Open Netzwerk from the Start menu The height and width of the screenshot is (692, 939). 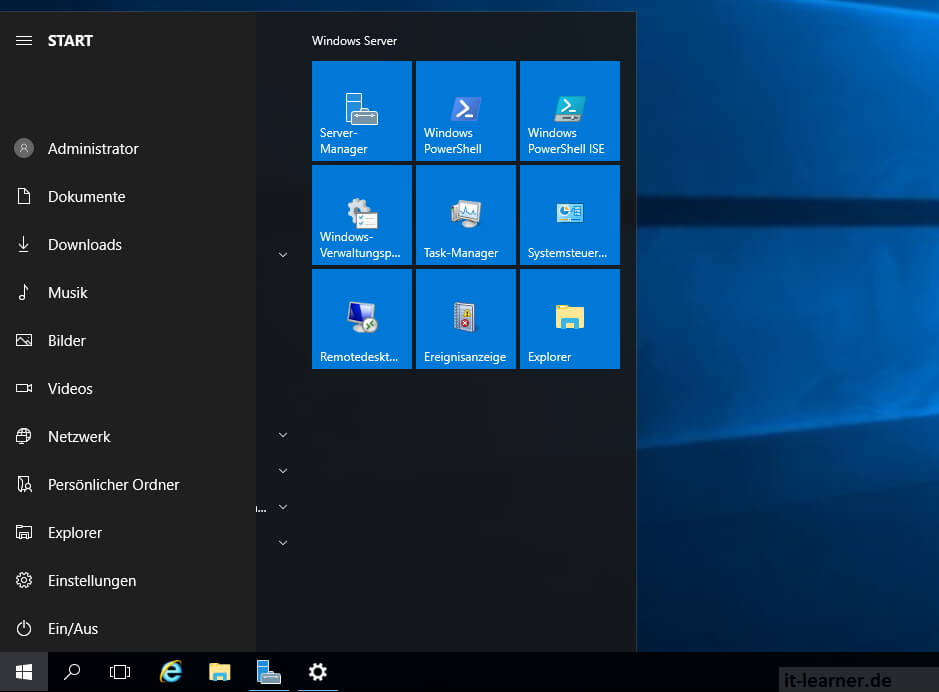pyautogui.click(x=128, y=436)
